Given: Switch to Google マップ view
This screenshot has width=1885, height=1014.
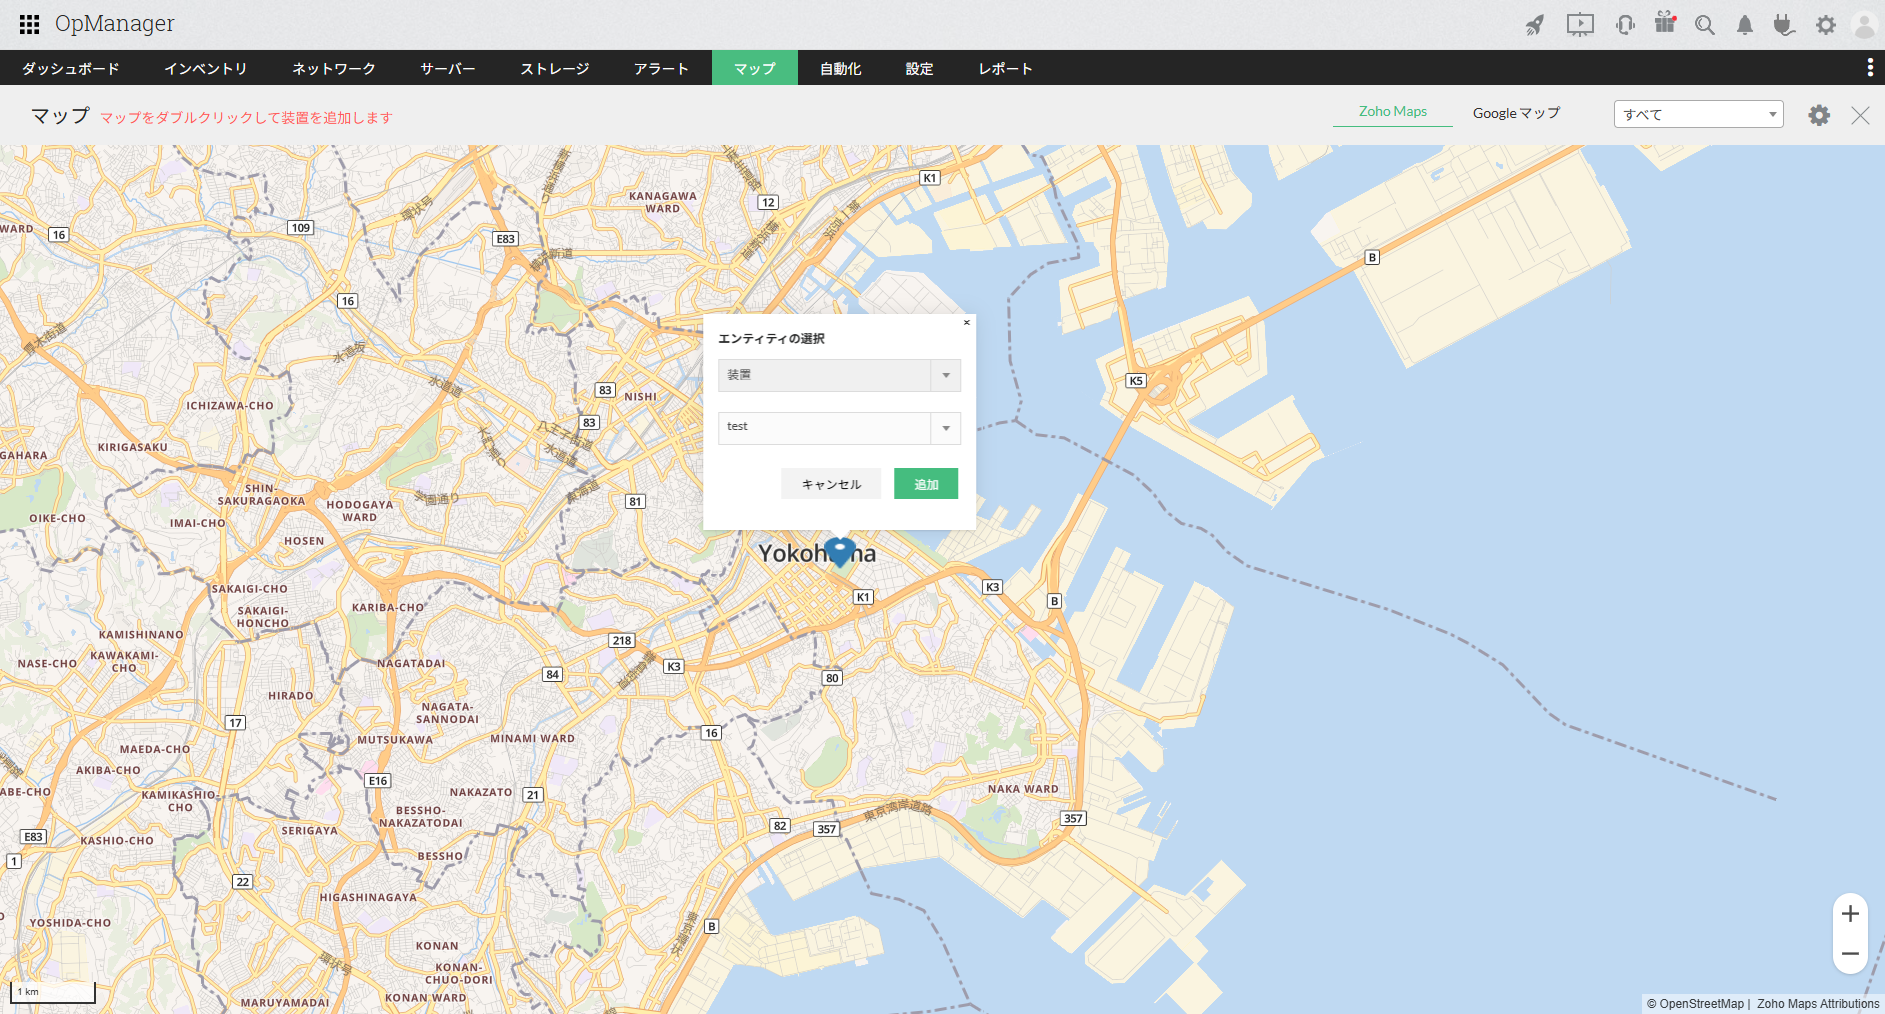Looking at the screenshot, I should pos(1516,113).
